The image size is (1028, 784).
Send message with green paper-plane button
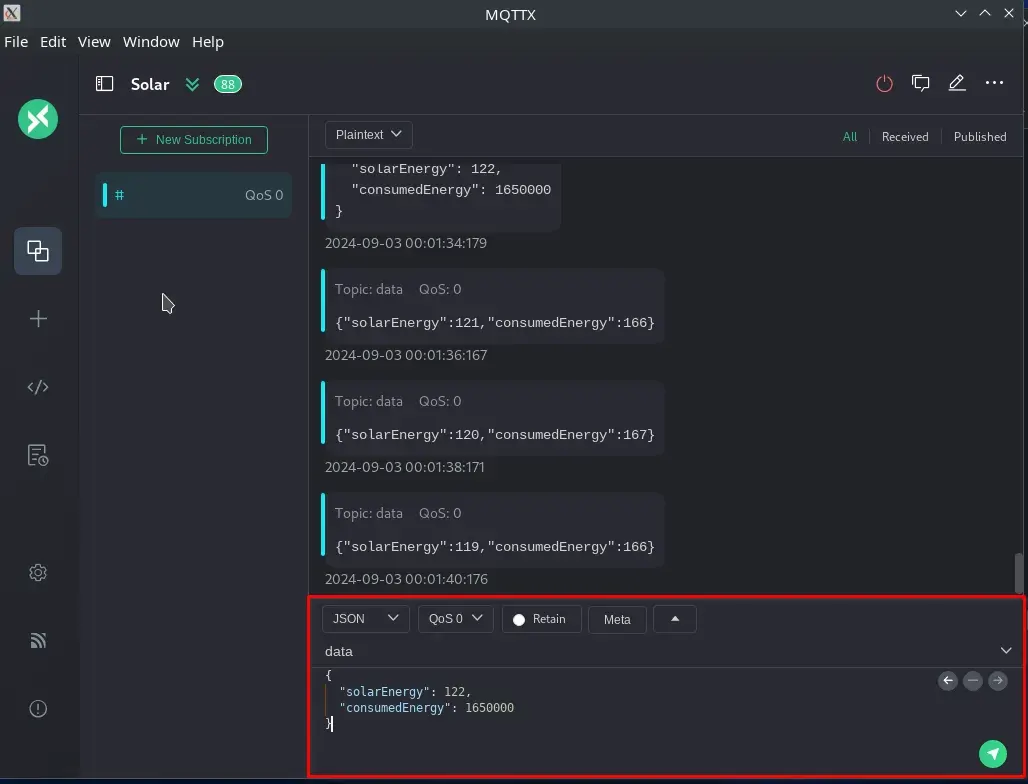click(x=993, y=754)
